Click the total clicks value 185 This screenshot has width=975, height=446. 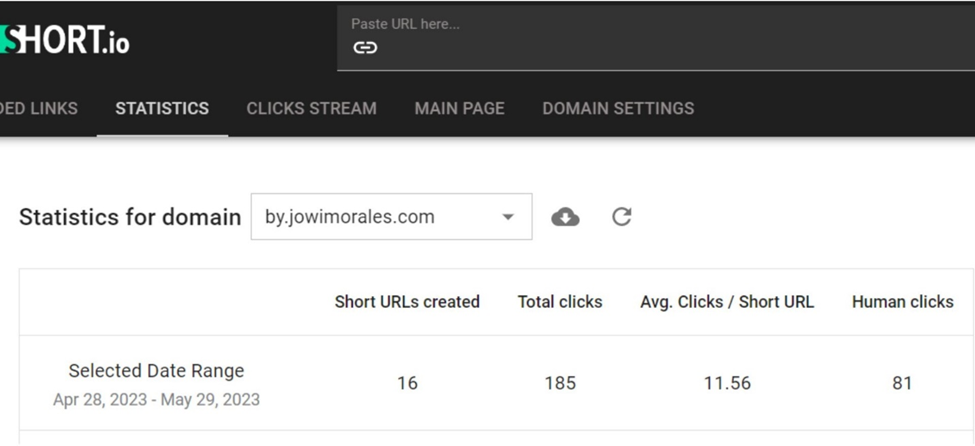[560, 383]
